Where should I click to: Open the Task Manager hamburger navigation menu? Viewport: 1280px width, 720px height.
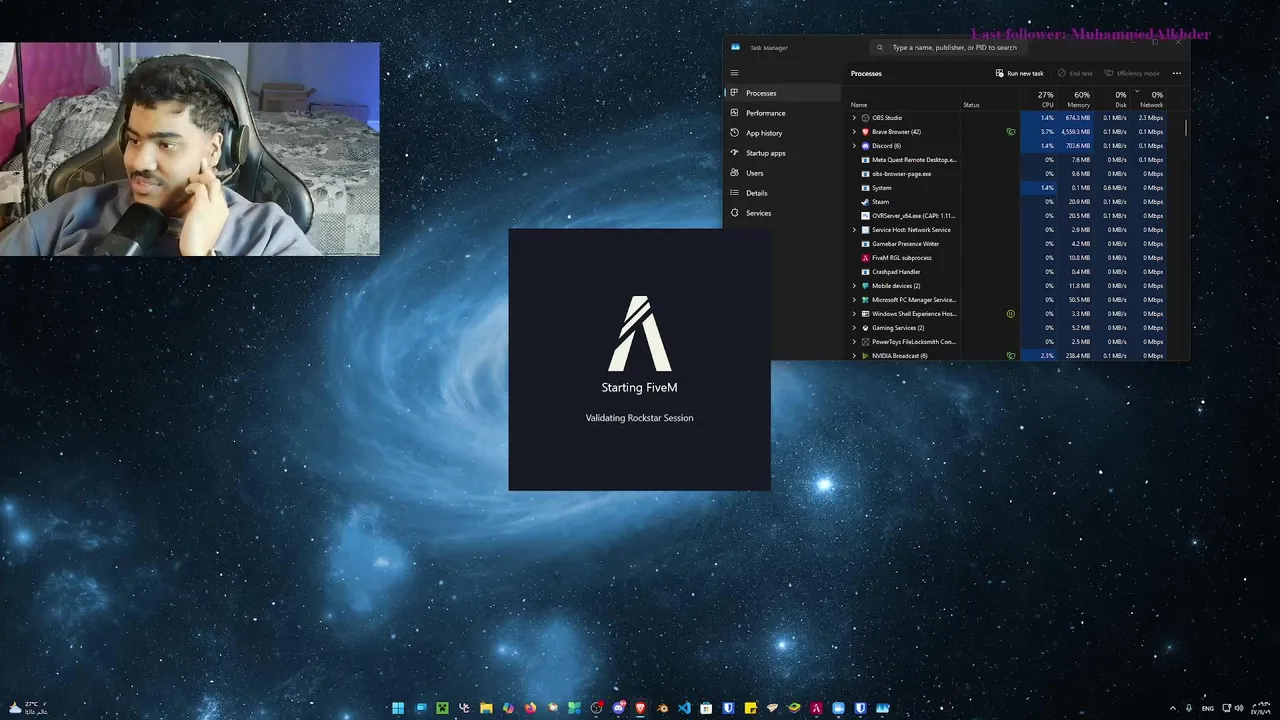pos(734,73)
